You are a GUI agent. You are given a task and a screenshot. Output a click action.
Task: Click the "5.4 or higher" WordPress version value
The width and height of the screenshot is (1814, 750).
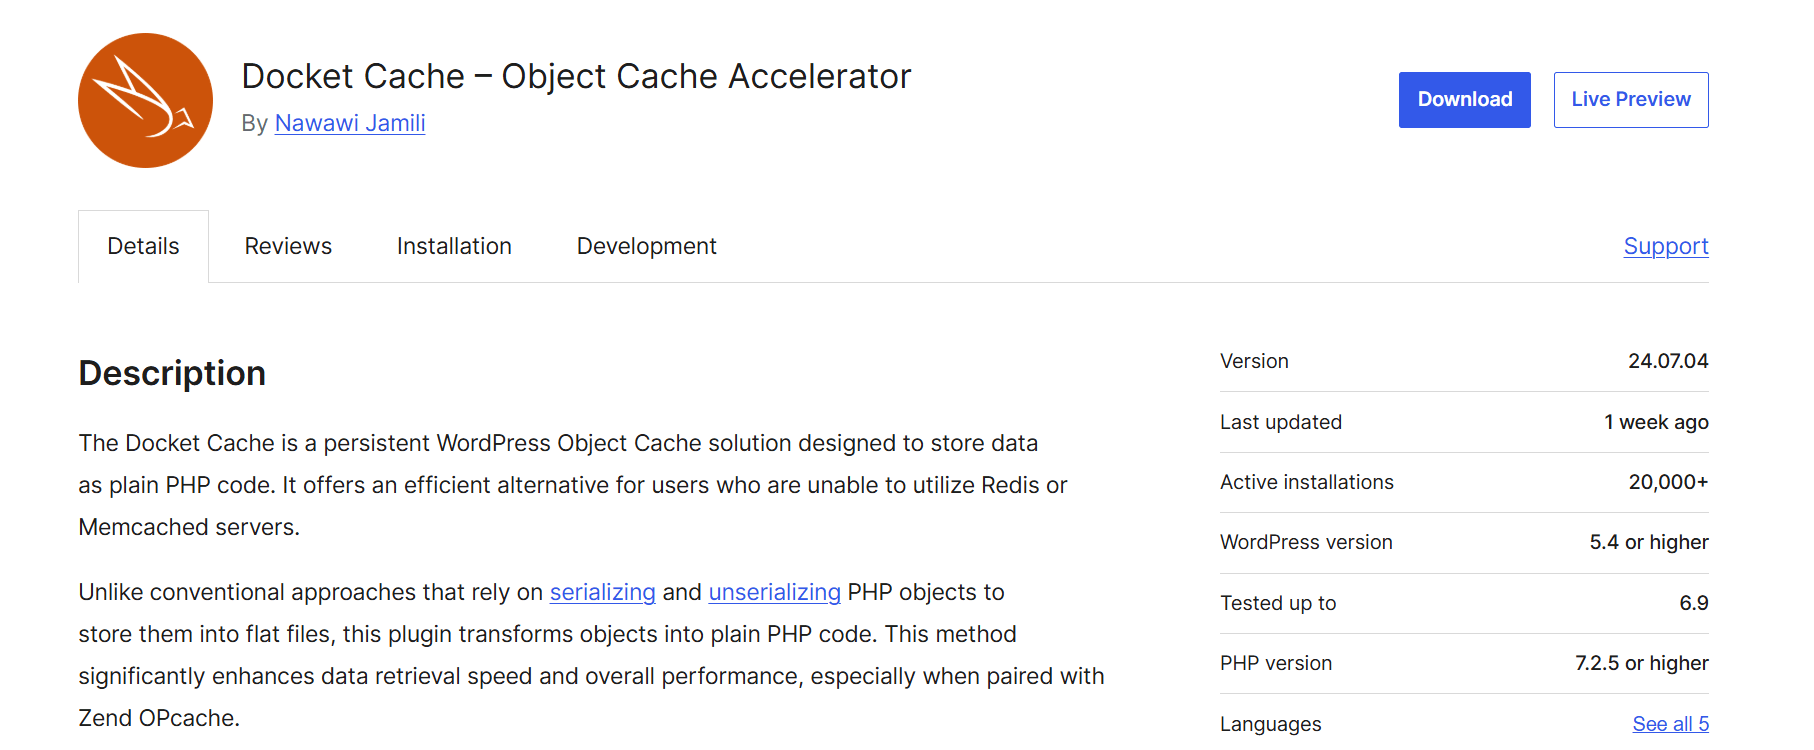tap(1648, 542)
